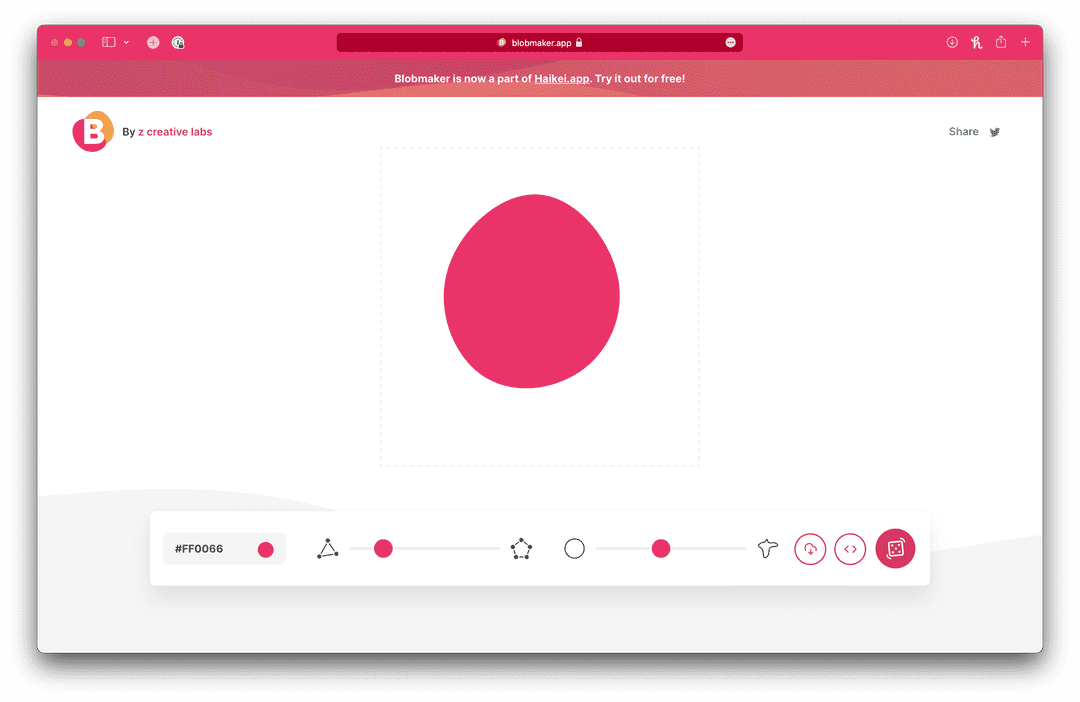Click the pink color swatch
The width and height of the screenshot is (1080, 702).
point(265,548)
